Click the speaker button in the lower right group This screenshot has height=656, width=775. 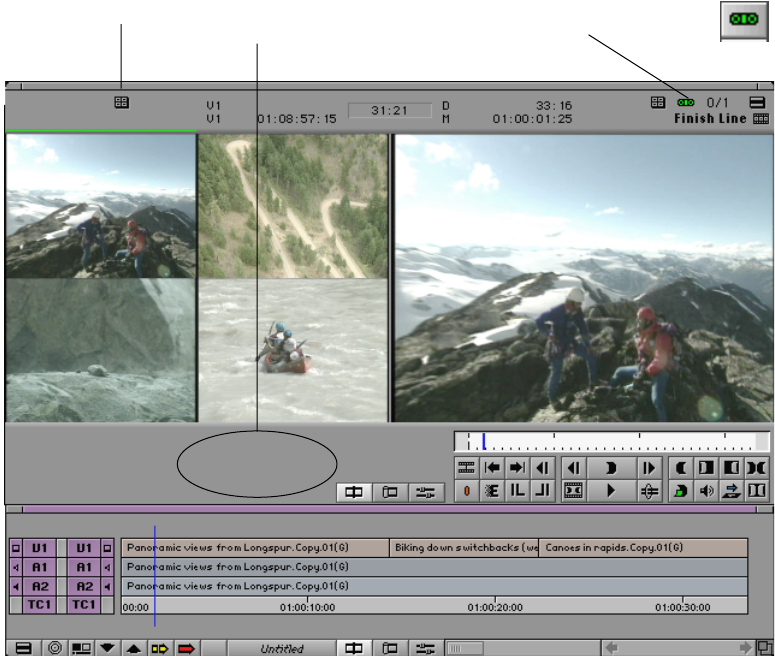click(x=706, y=490)
